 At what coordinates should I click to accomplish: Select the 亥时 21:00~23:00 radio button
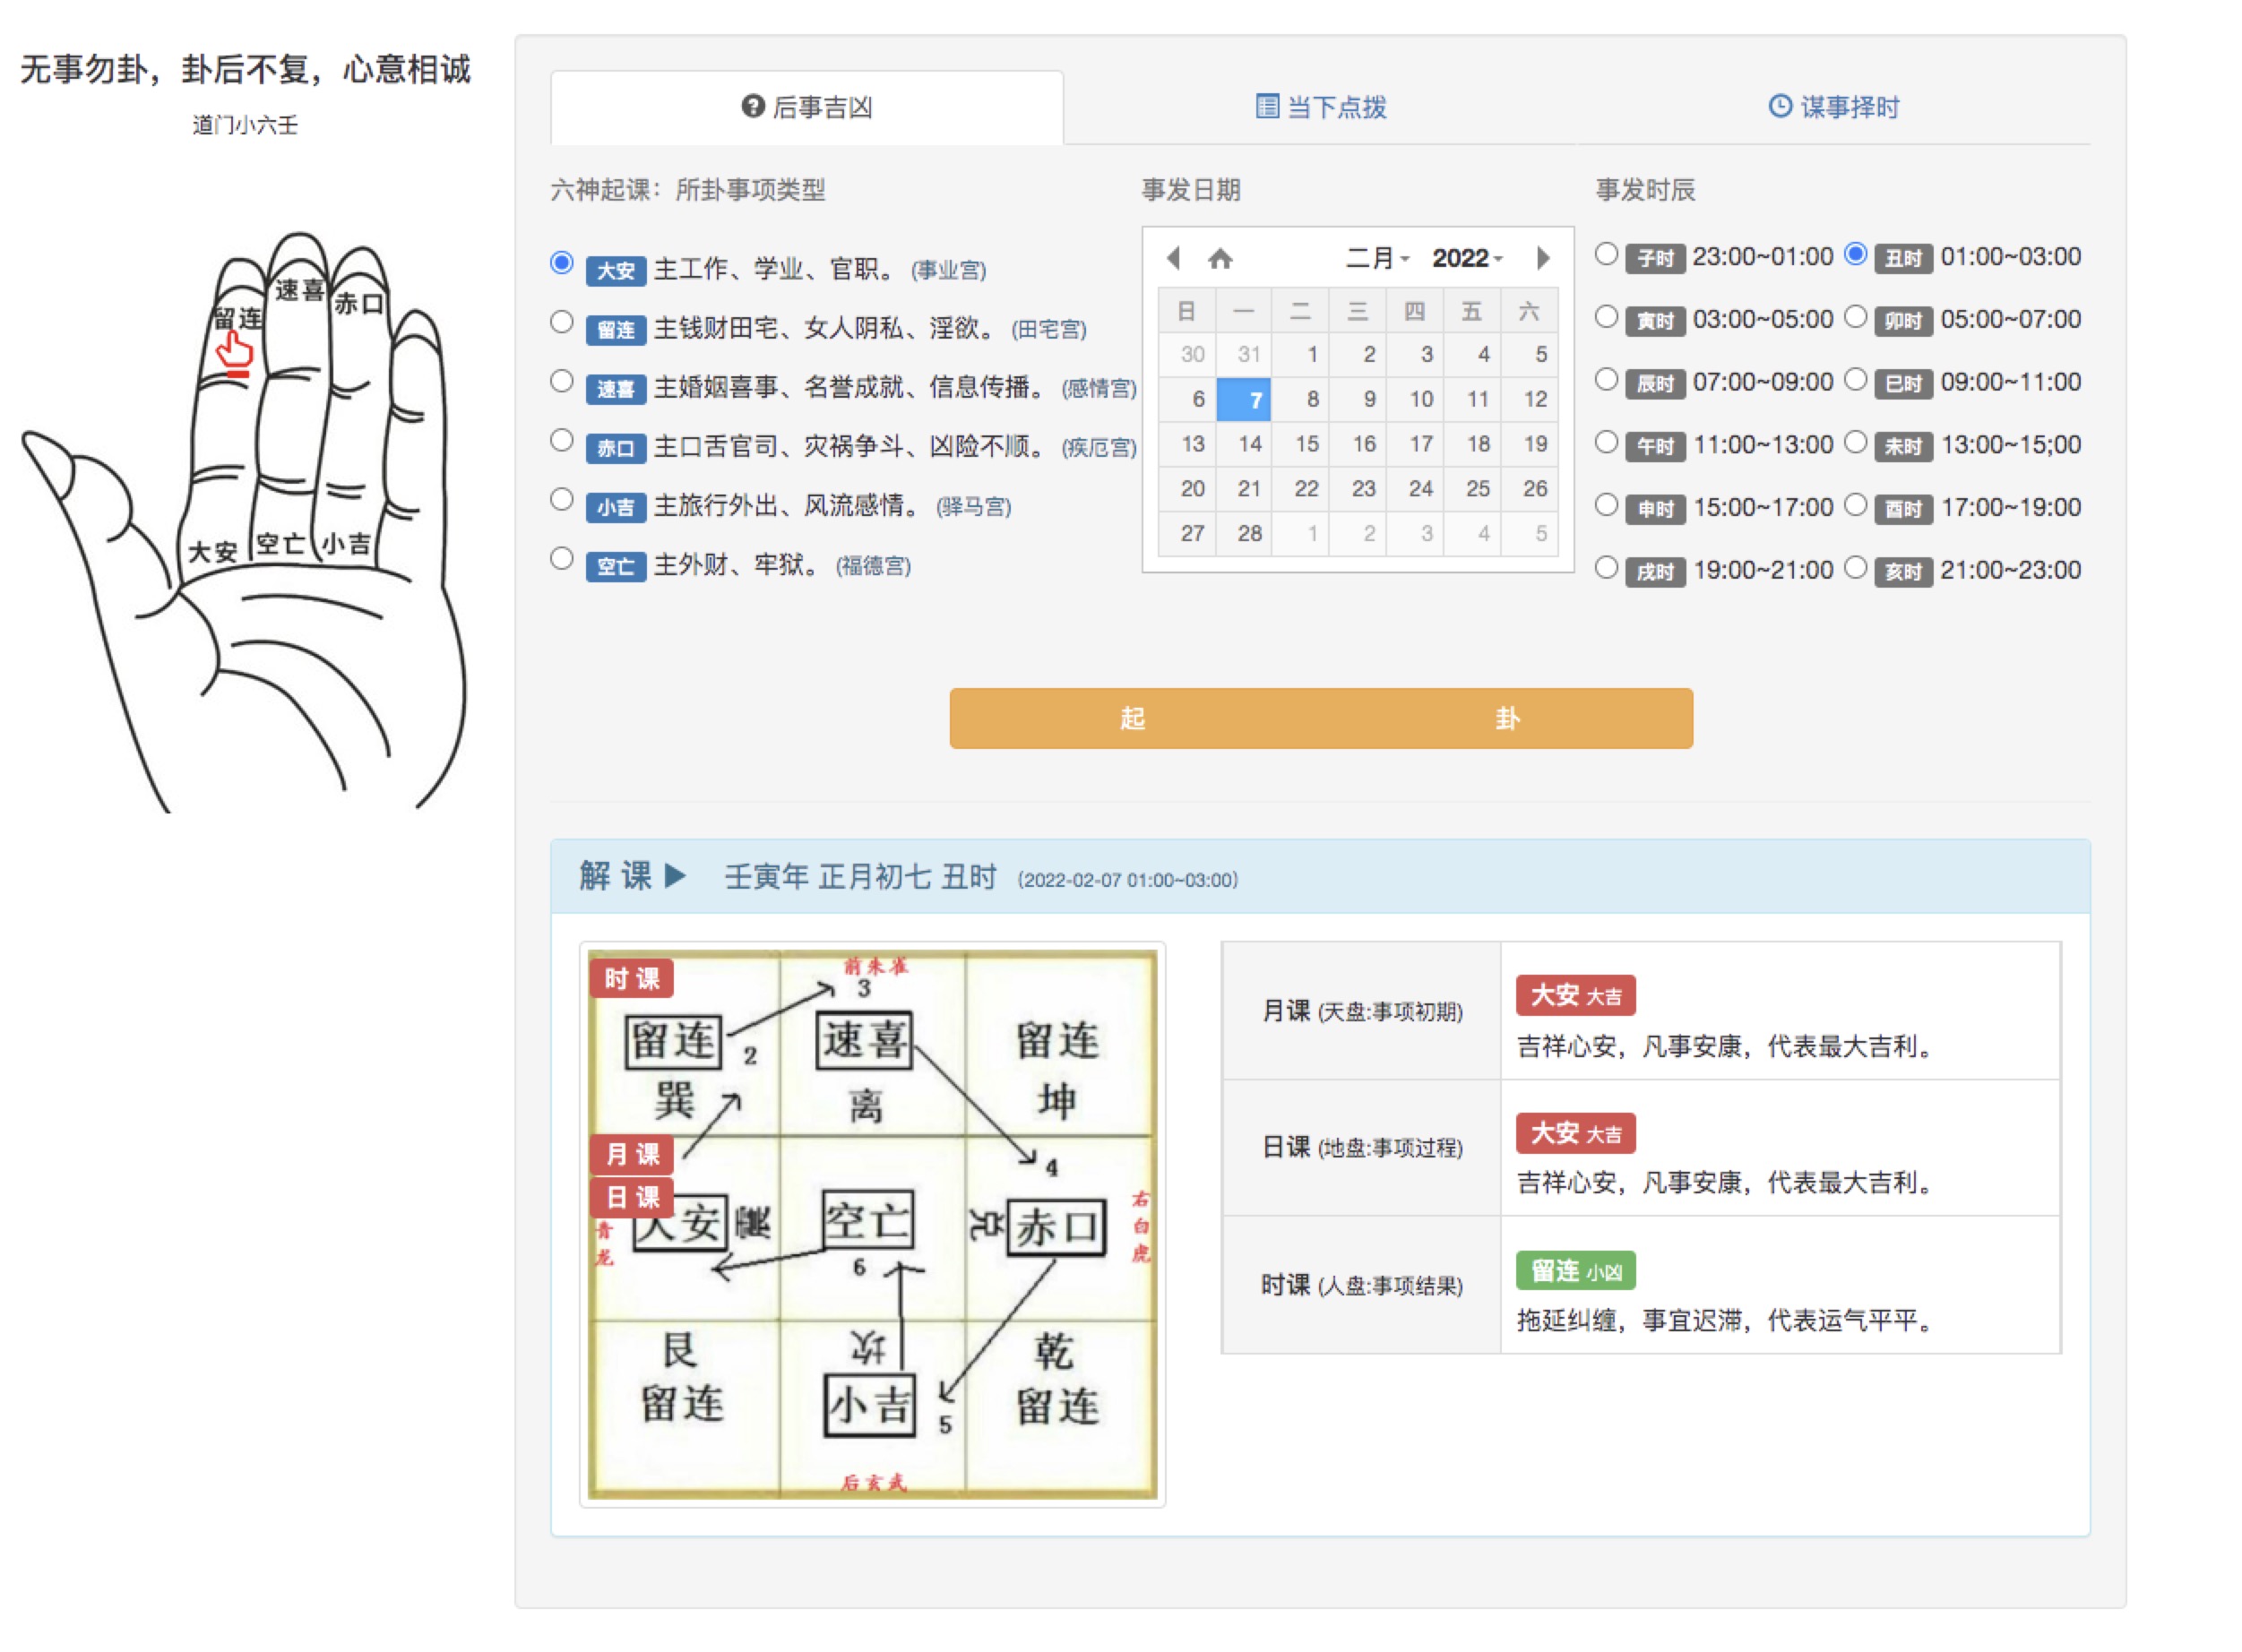(x=1855, y=568)
